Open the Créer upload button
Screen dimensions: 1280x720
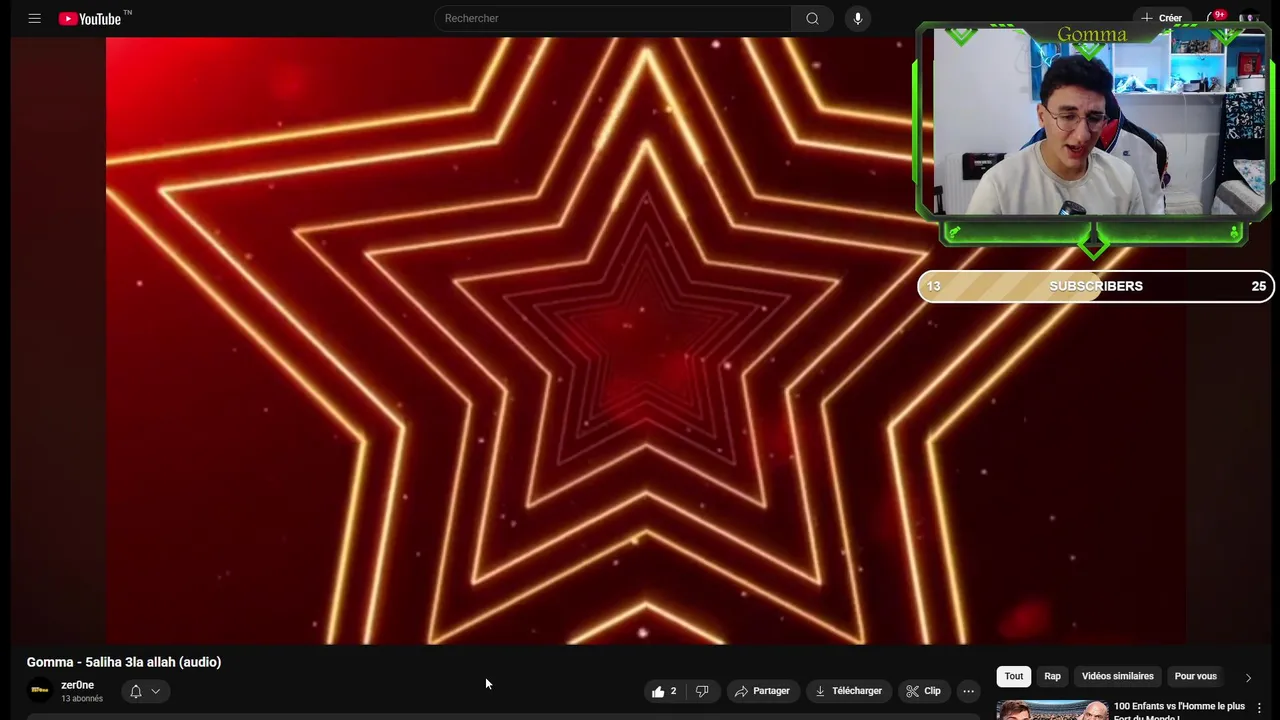pos(1162,18)
